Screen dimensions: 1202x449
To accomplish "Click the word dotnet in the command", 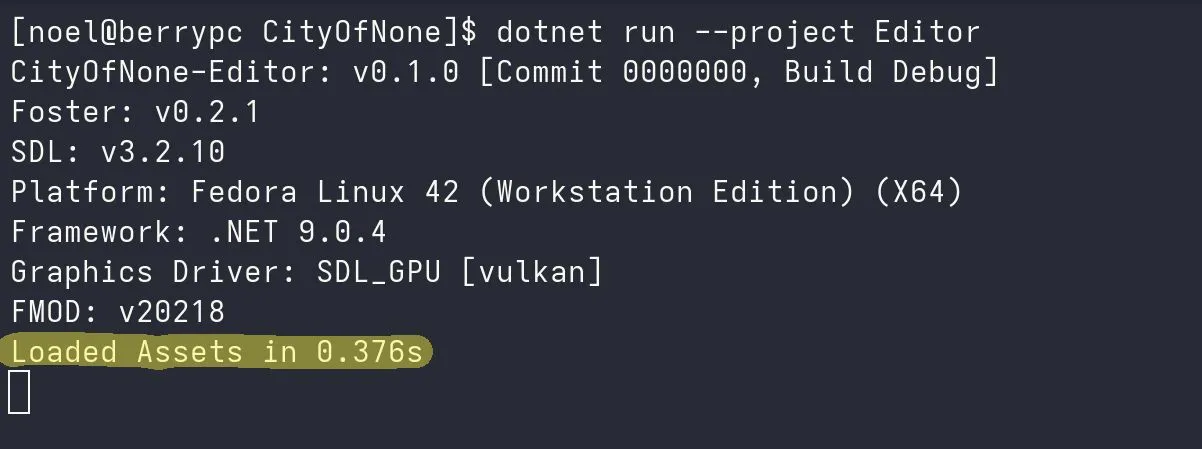I will point(549,32).
